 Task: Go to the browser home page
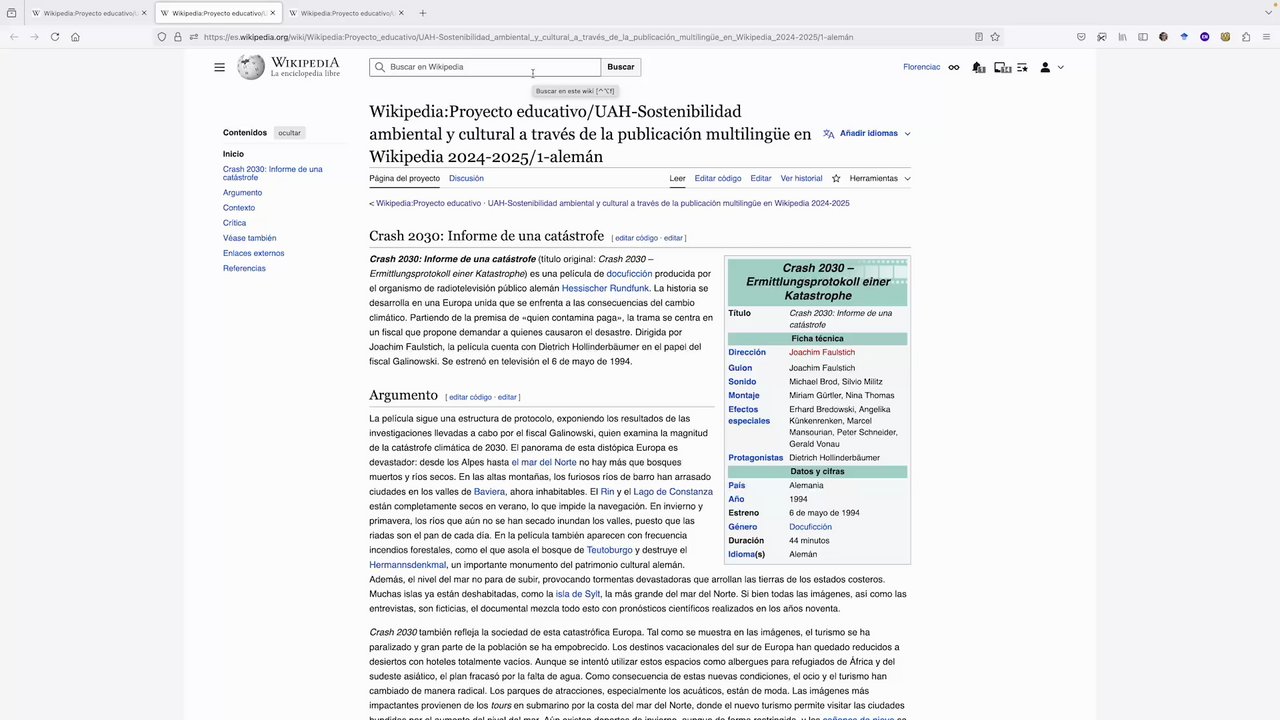click(75, 37)
